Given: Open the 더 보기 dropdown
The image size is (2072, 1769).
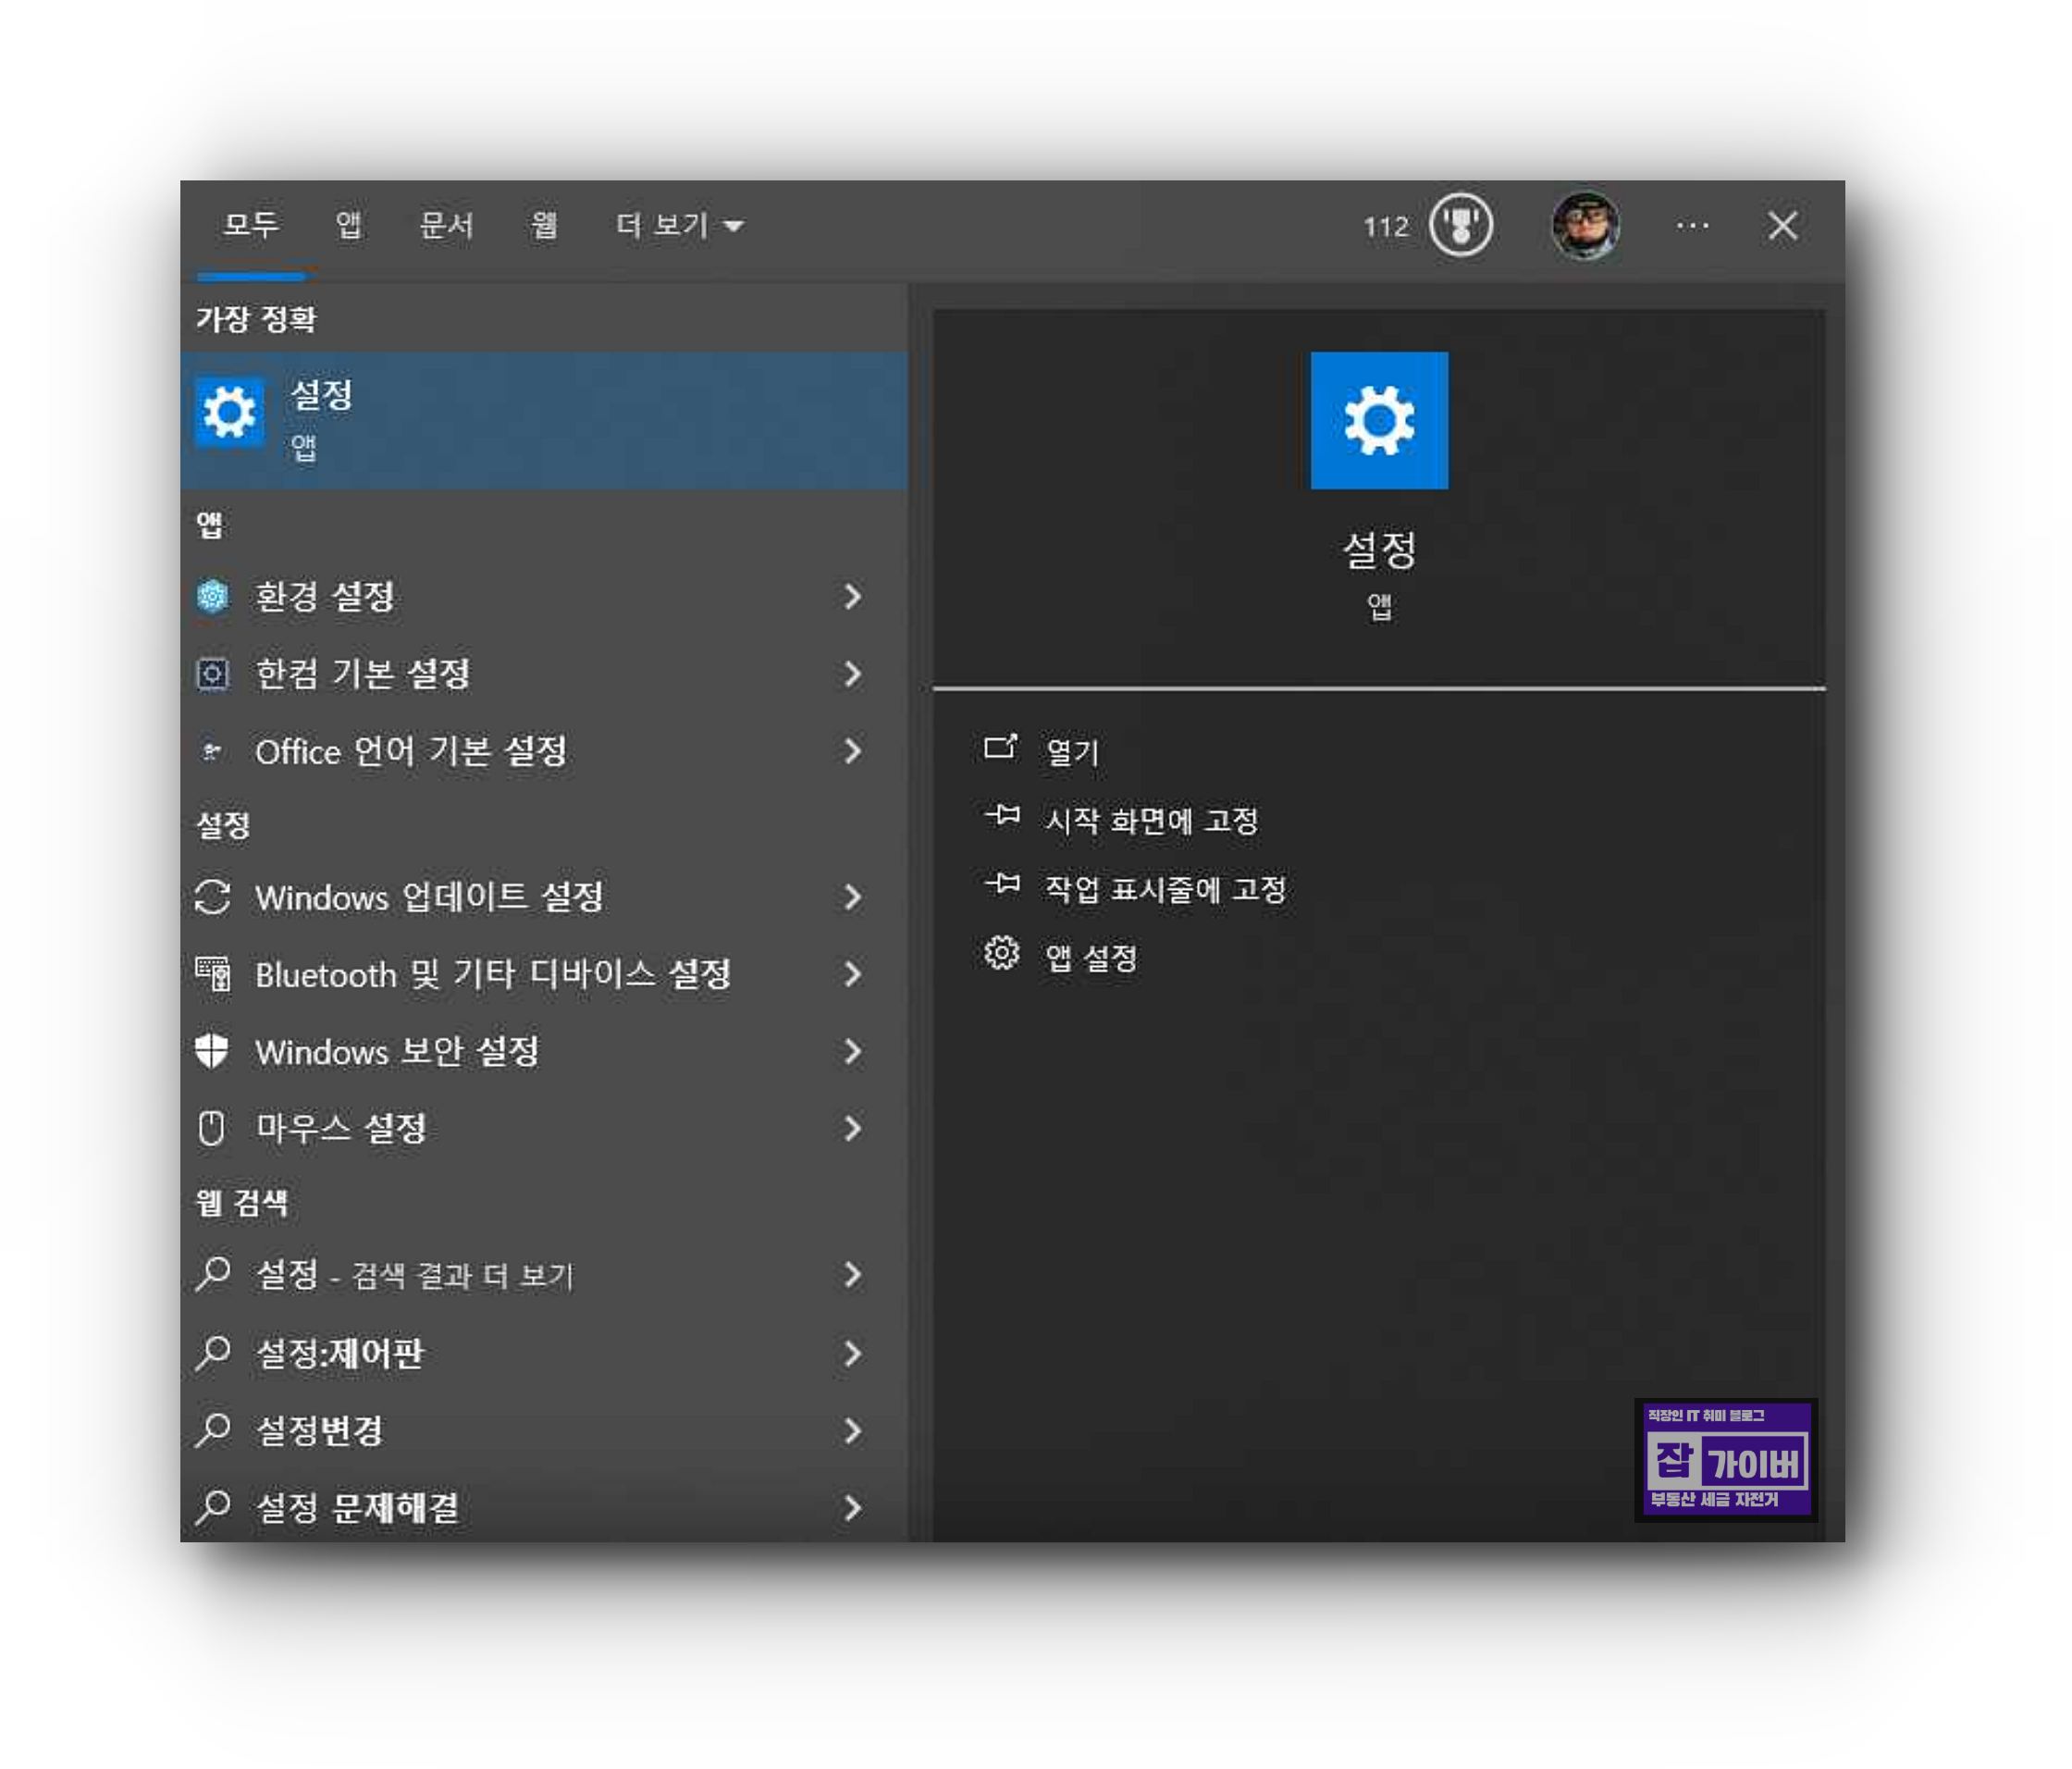Looking at the screenshot, I should coord(679,226).
